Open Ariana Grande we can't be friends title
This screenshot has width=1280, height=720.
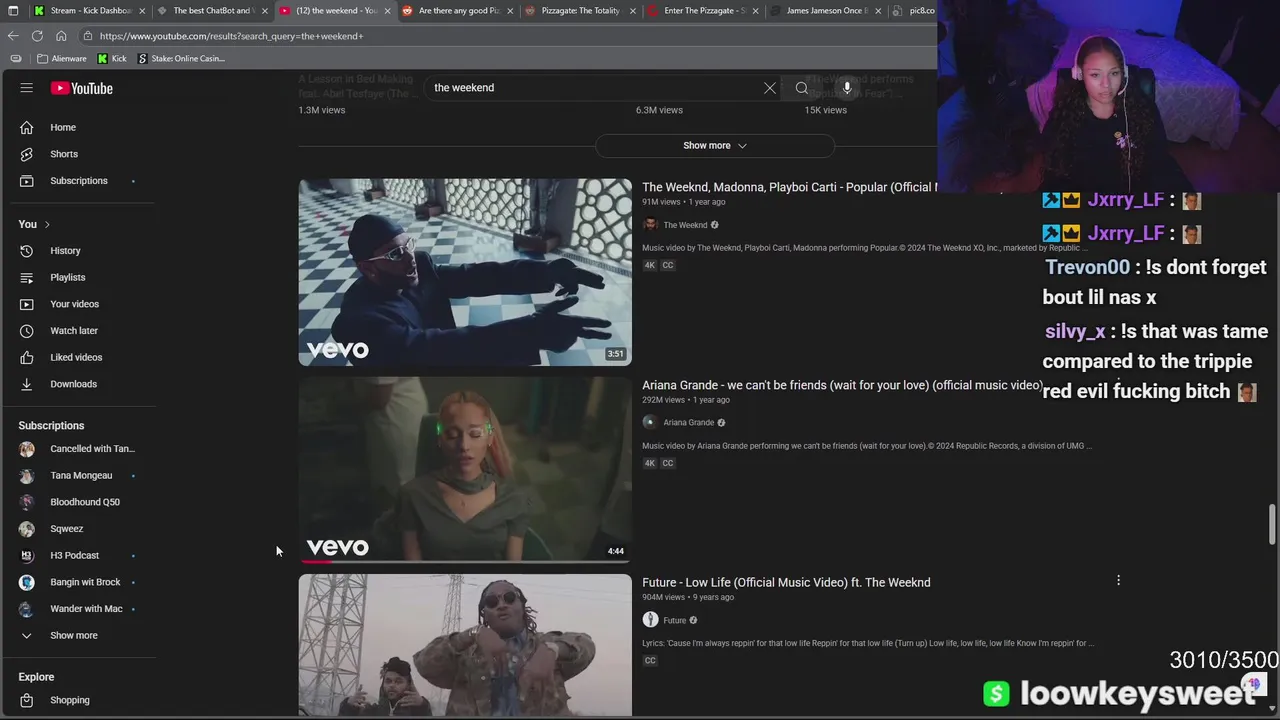[842, 385]
